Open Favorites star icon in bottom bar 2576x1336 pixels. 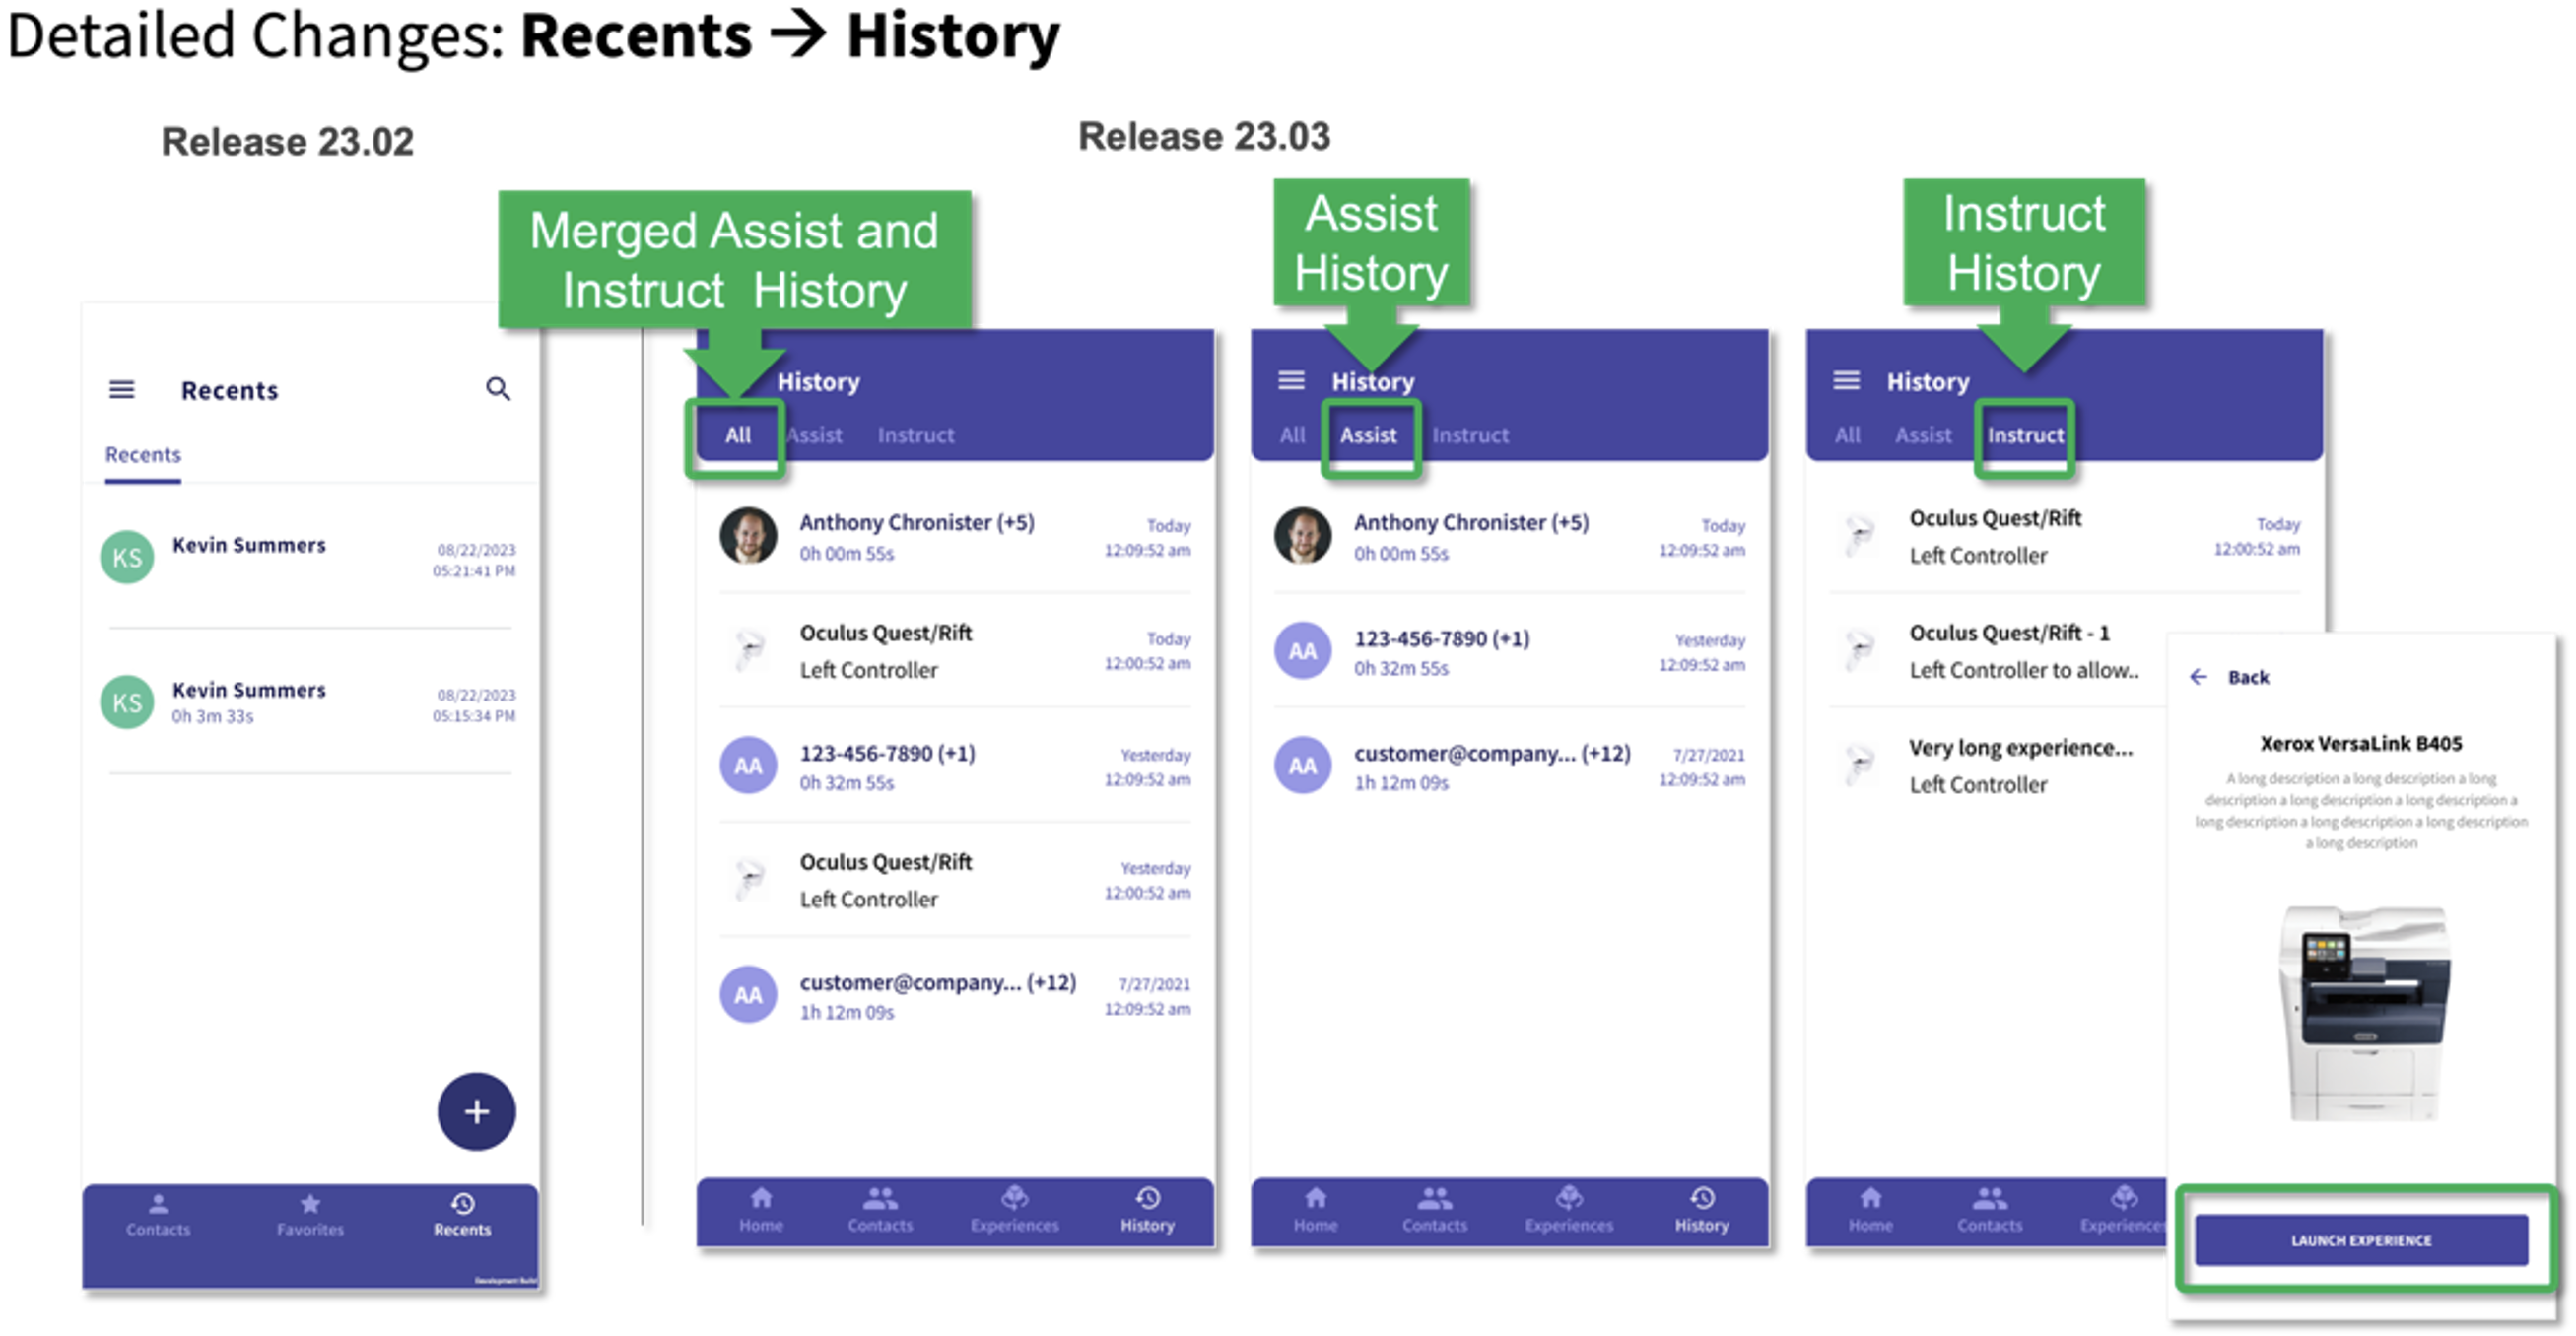310,1204
